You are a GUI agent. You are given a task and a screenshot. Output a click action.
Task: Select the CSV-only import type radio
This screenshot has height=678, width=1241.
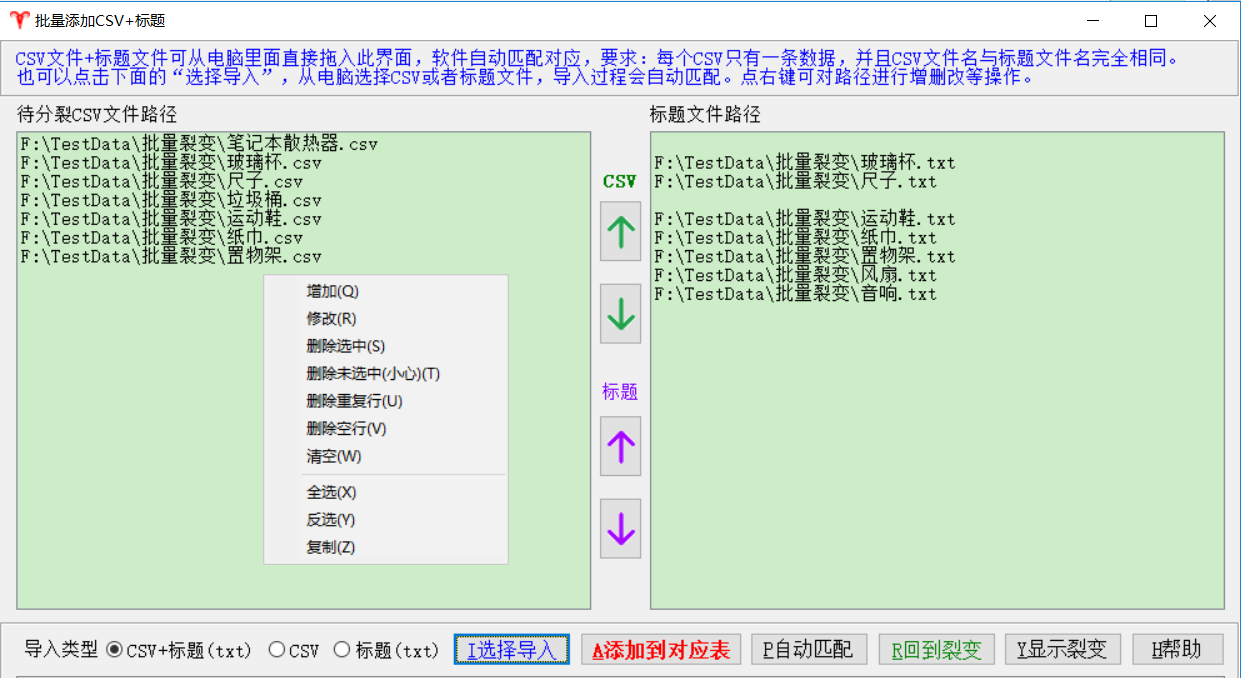[277, 650]
